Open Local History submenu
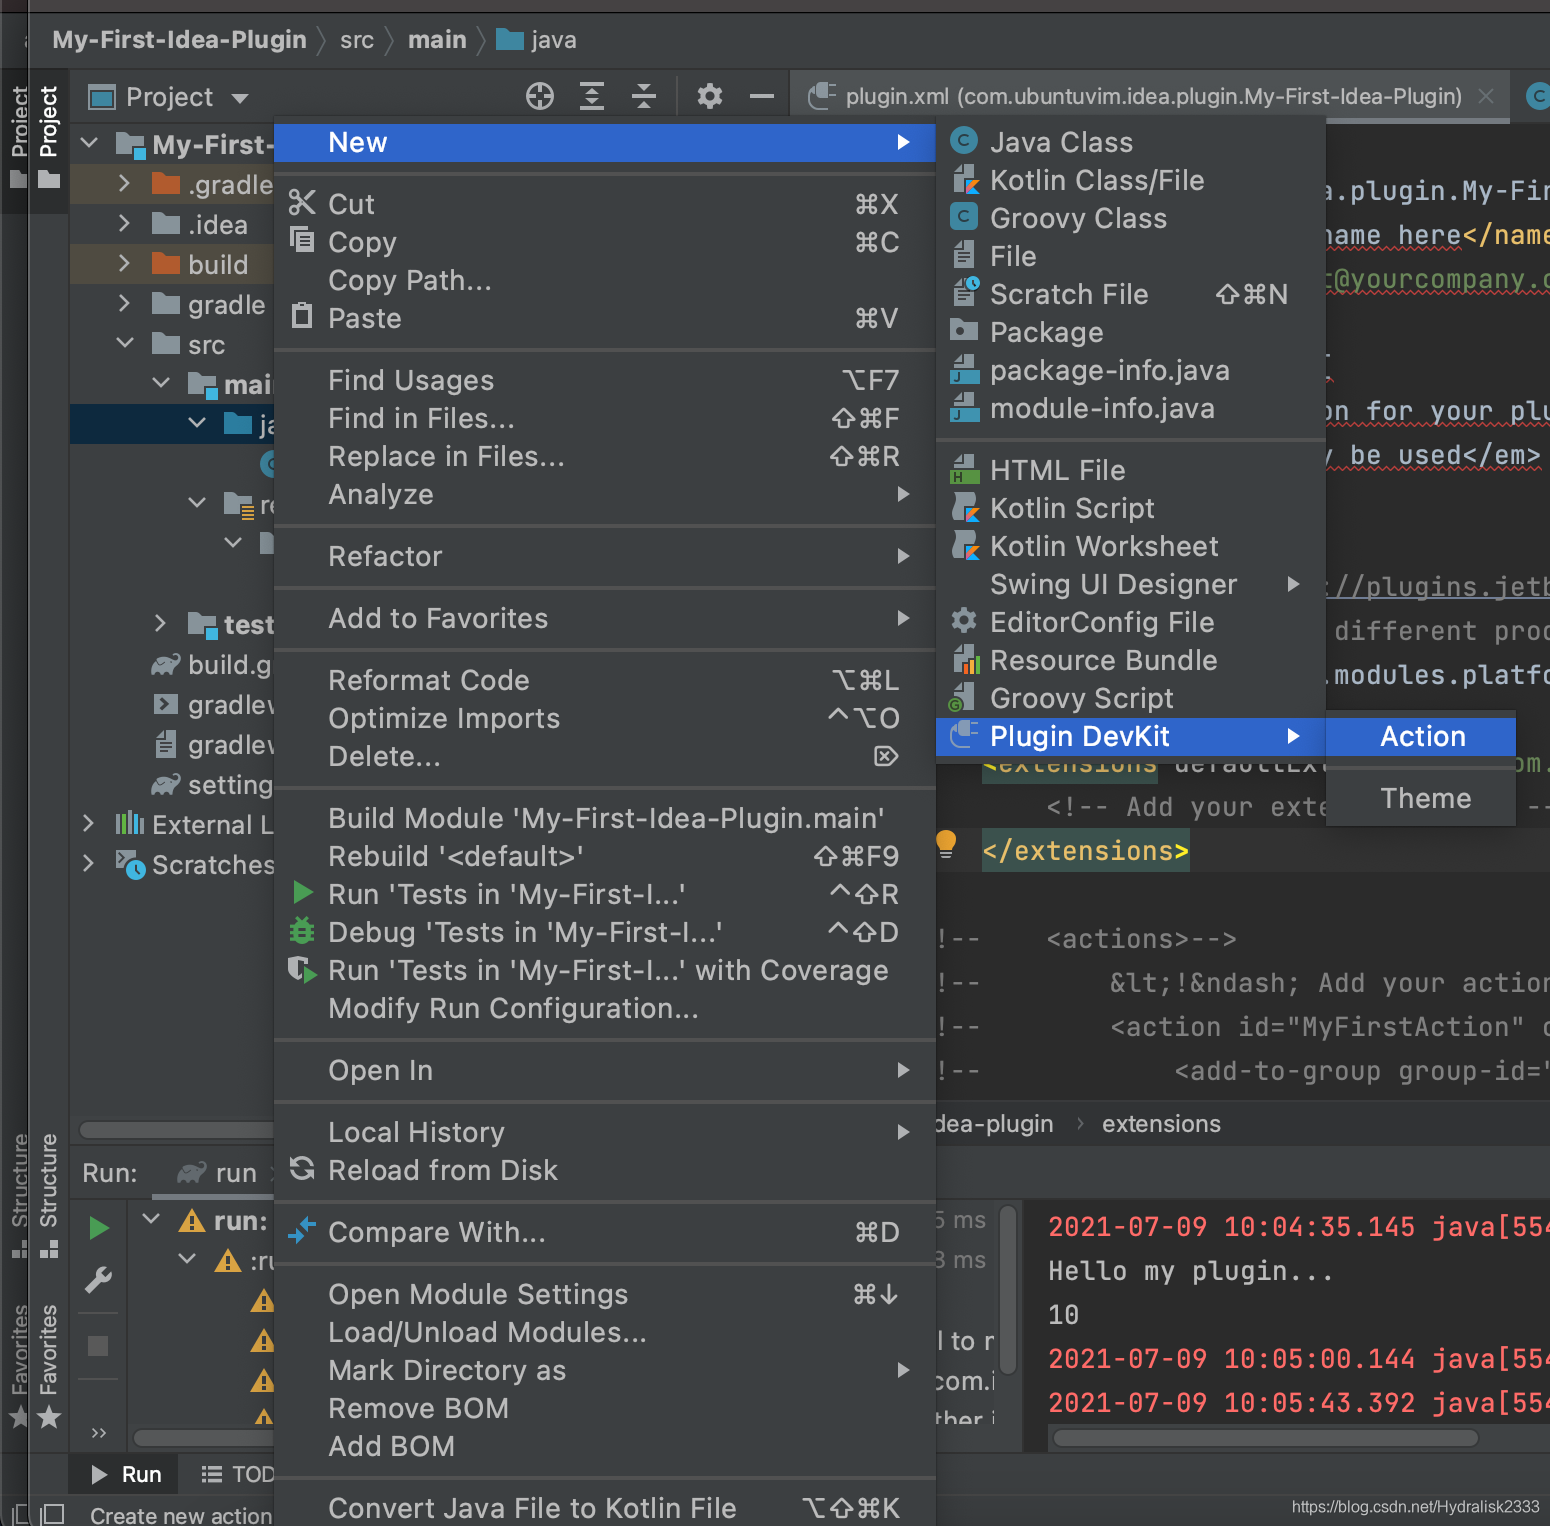This screenshot has width=1550, height=1526. coord(605,1132)
